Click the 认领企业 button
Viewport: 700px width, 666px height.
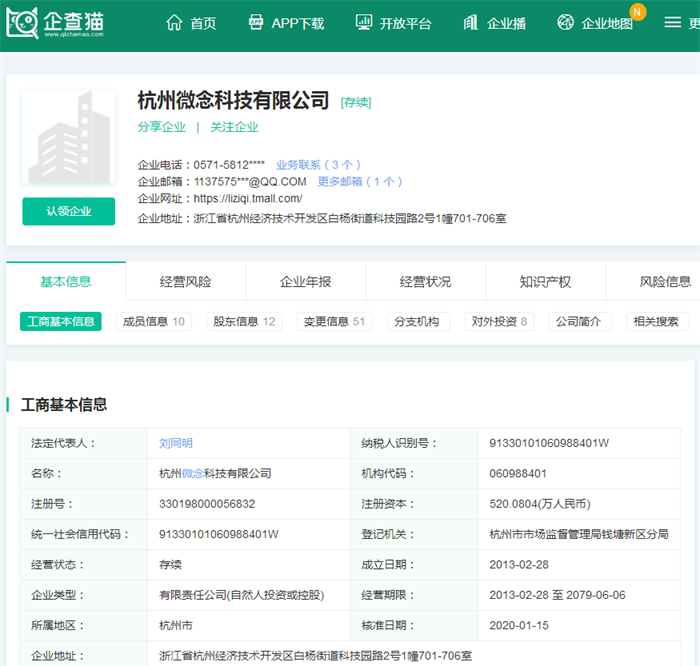69,211
